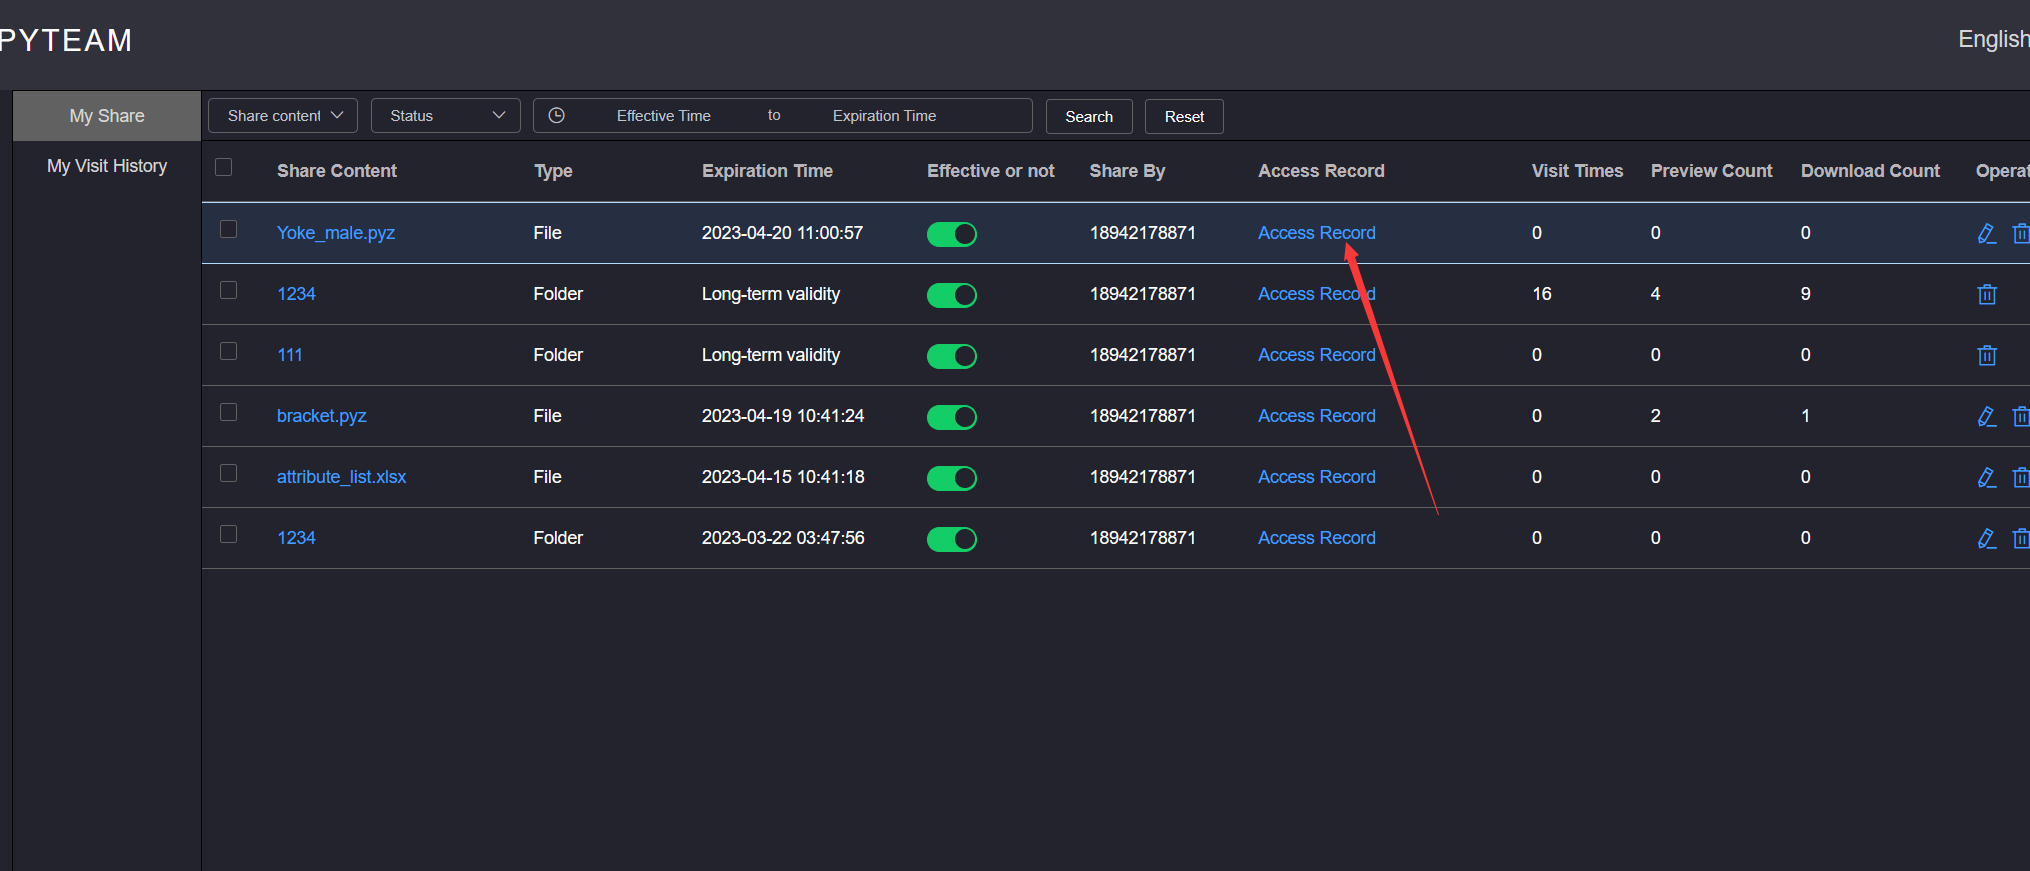
Task: View Access Record for bracket.pyz
Action: pyautogui.click(x=1317, y=416)
